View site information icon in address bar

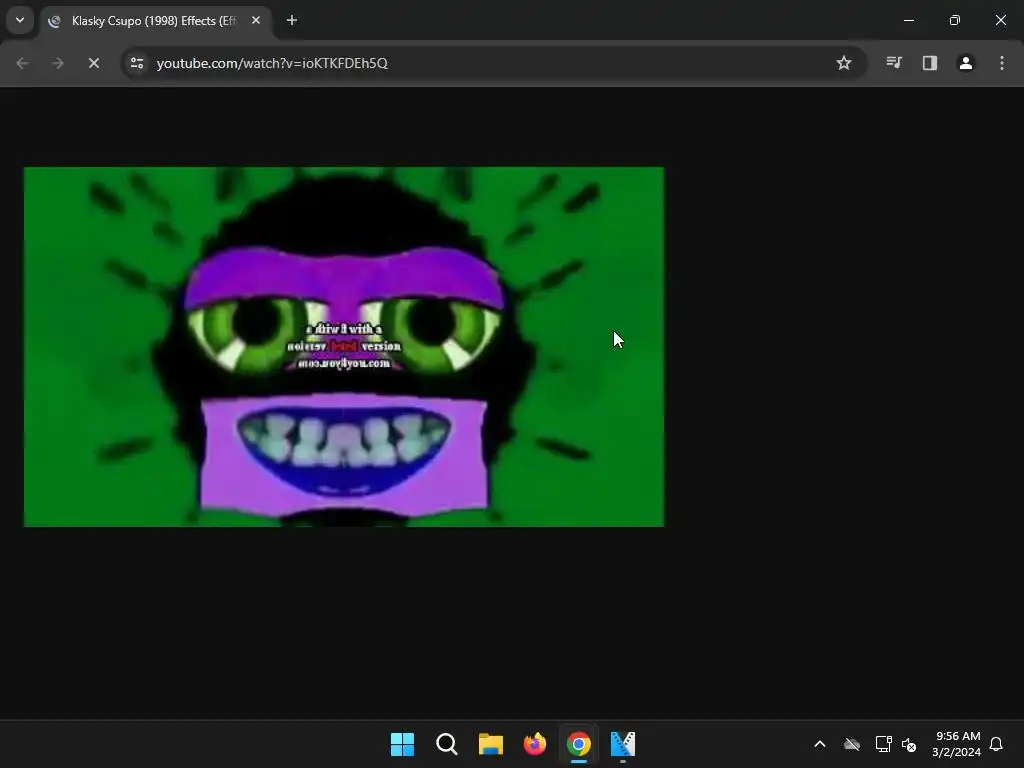(x=137, y=63)
